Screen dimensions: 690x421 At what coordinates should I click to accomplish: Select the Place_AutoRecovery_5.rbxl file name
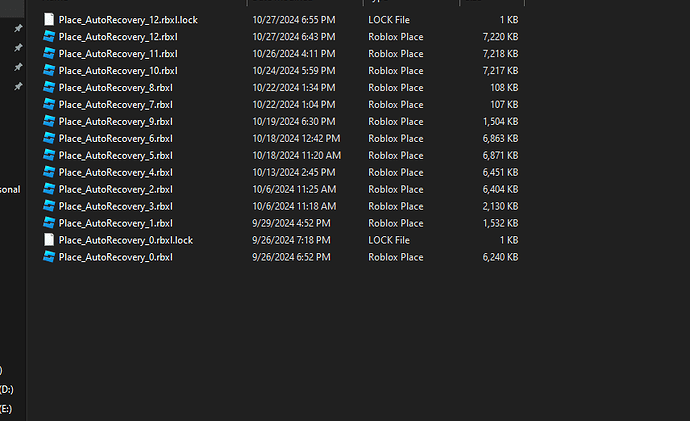pyautogui.click(x=115, y=155)
